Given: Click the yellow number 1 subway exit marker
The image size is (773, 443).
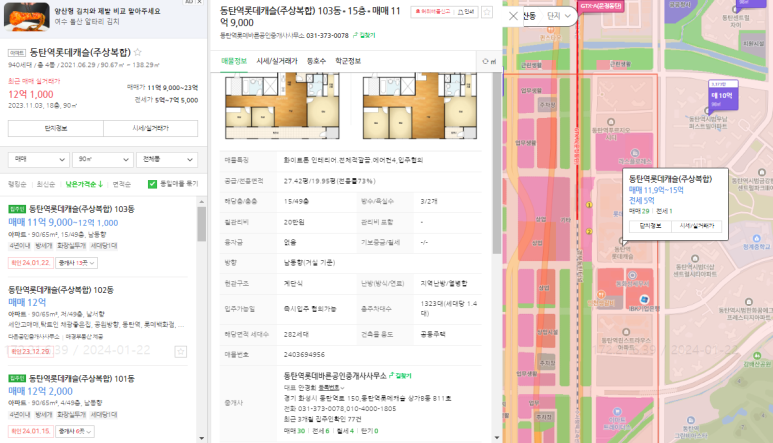Looking at the screenshot, I should tap(589, 204).
